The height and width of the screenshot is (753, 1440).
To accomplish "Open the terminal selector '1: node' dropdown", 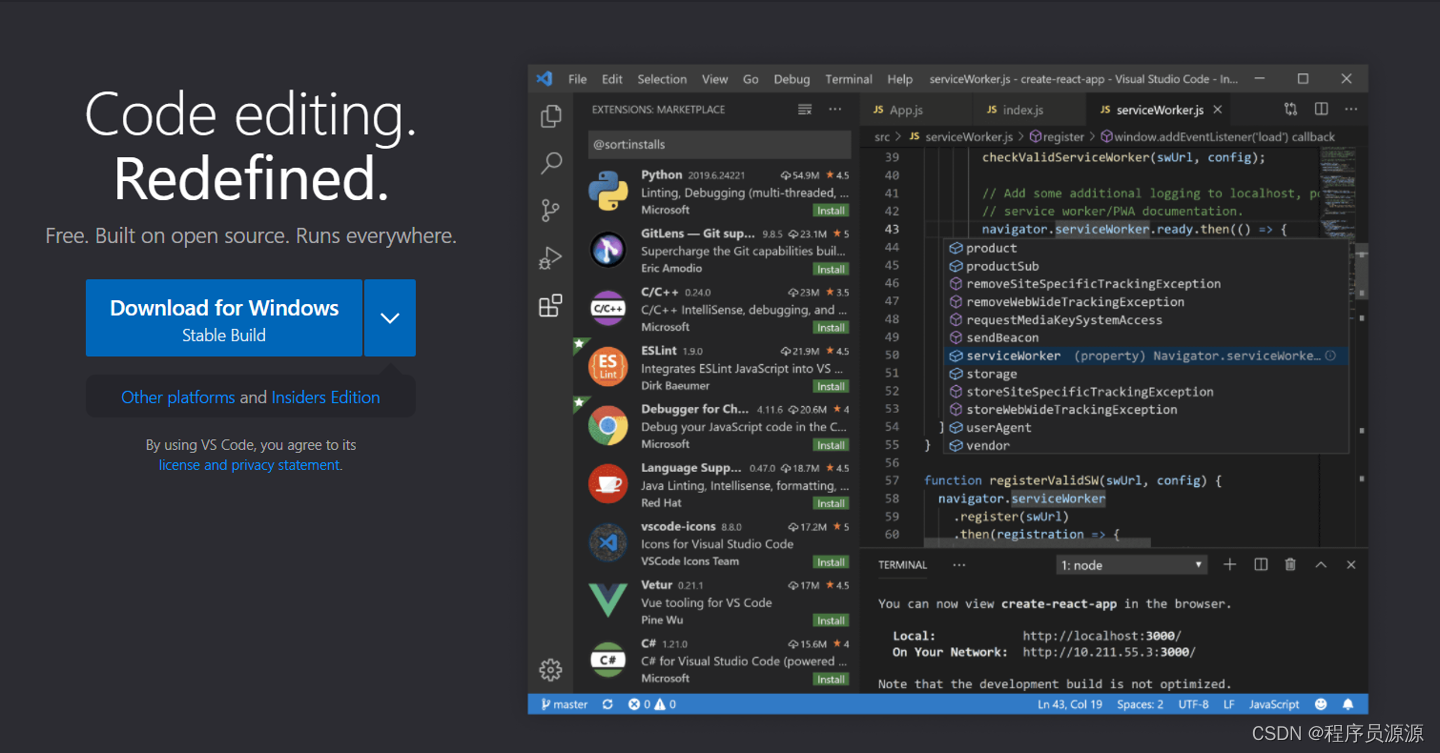I will (1132, 565).
